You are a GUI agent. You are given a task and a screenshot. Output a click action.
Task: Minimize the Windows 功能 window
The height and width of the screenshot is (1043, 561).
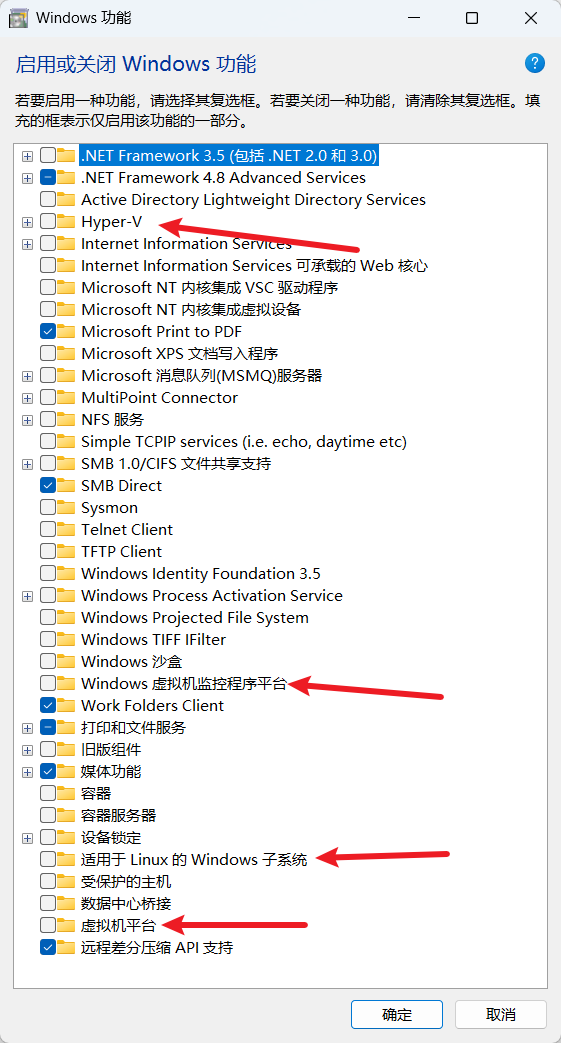coord(413,19)
